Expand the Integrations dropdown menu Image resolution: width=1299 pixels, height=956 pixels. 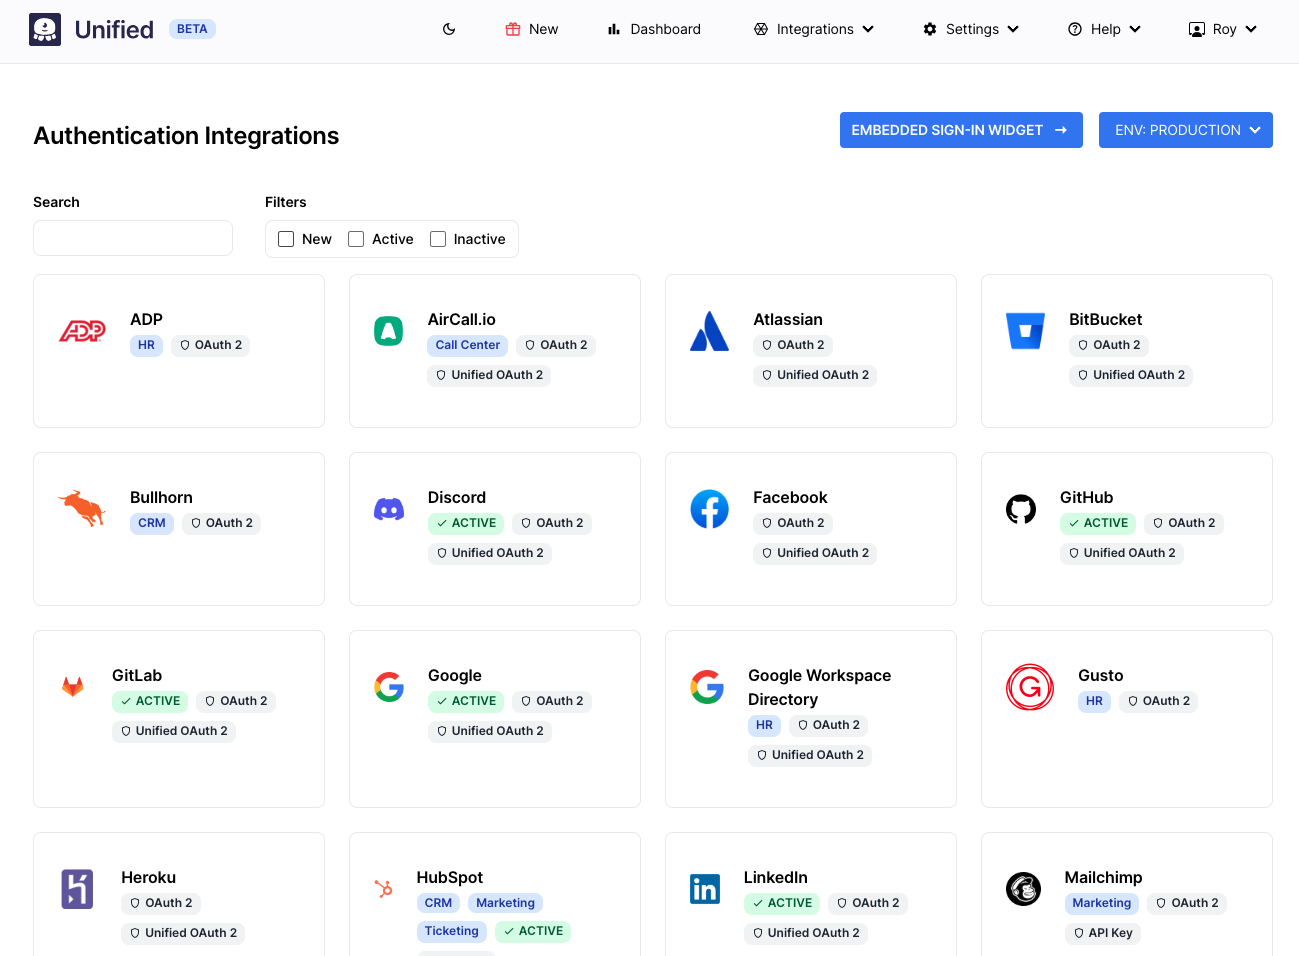click(814, 30)
